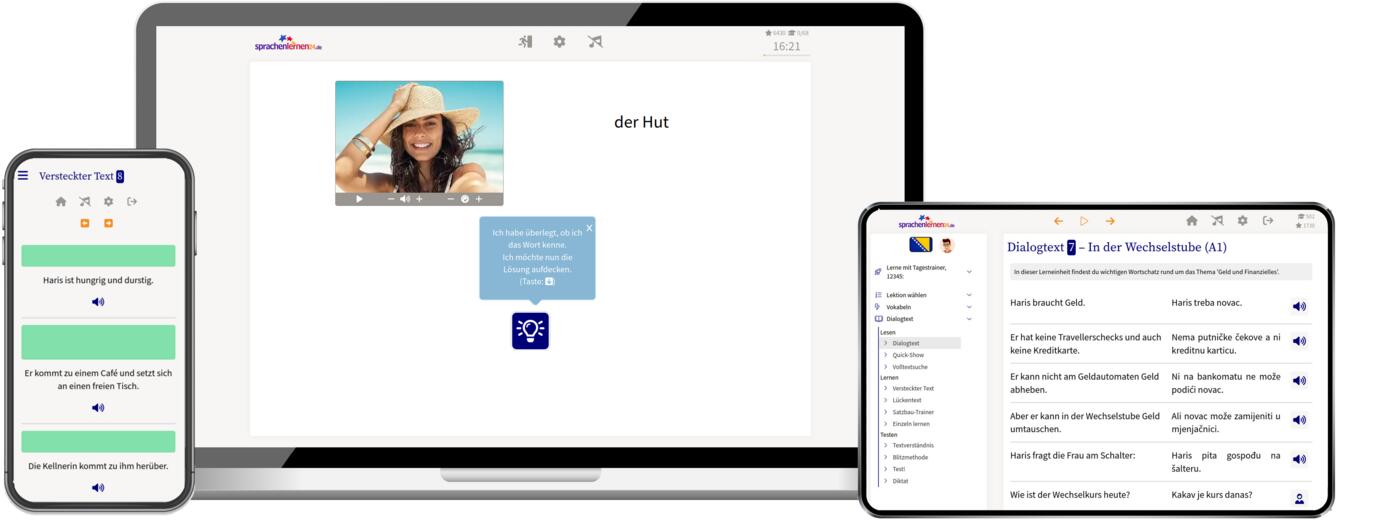
Task: Open 'Lückentext' from the sidebar menu
Action: coord(907,400)
